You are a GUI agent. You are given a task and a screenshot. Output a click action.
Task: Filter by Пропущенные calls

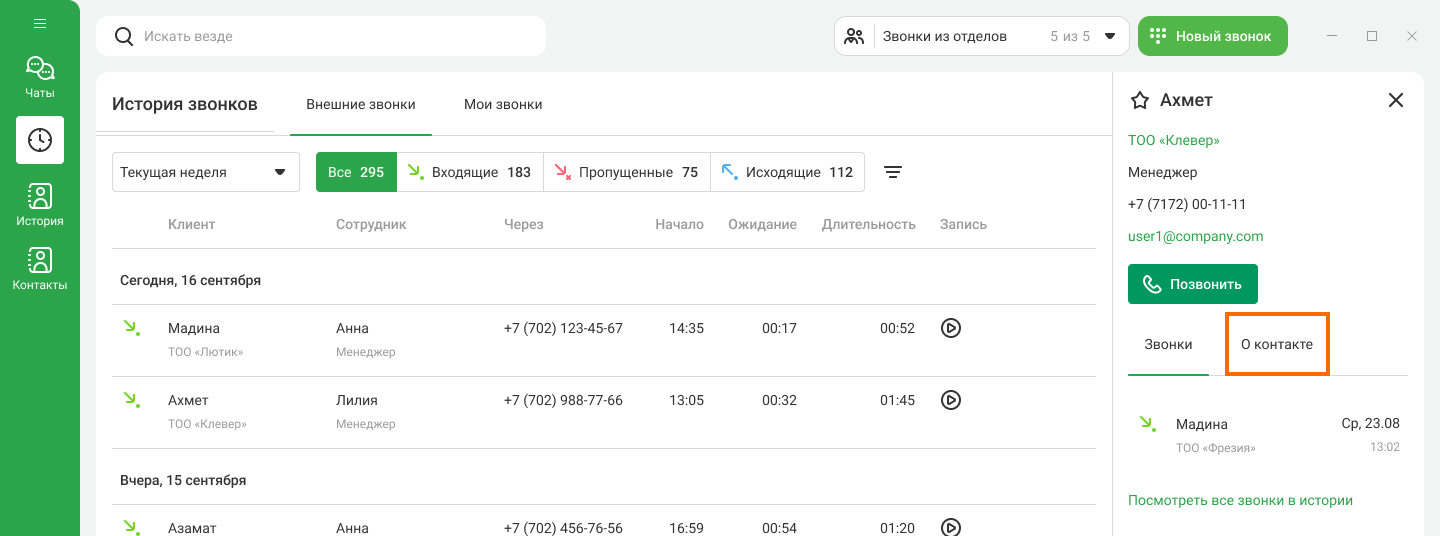[x=626, y=172]
